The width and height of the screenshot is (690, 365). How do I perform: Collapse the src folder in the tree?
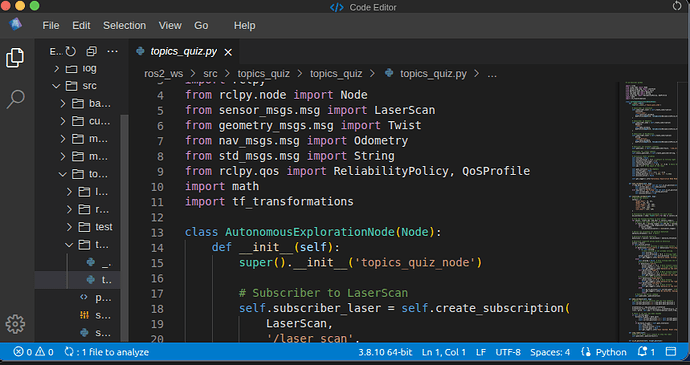coord(56,86)
